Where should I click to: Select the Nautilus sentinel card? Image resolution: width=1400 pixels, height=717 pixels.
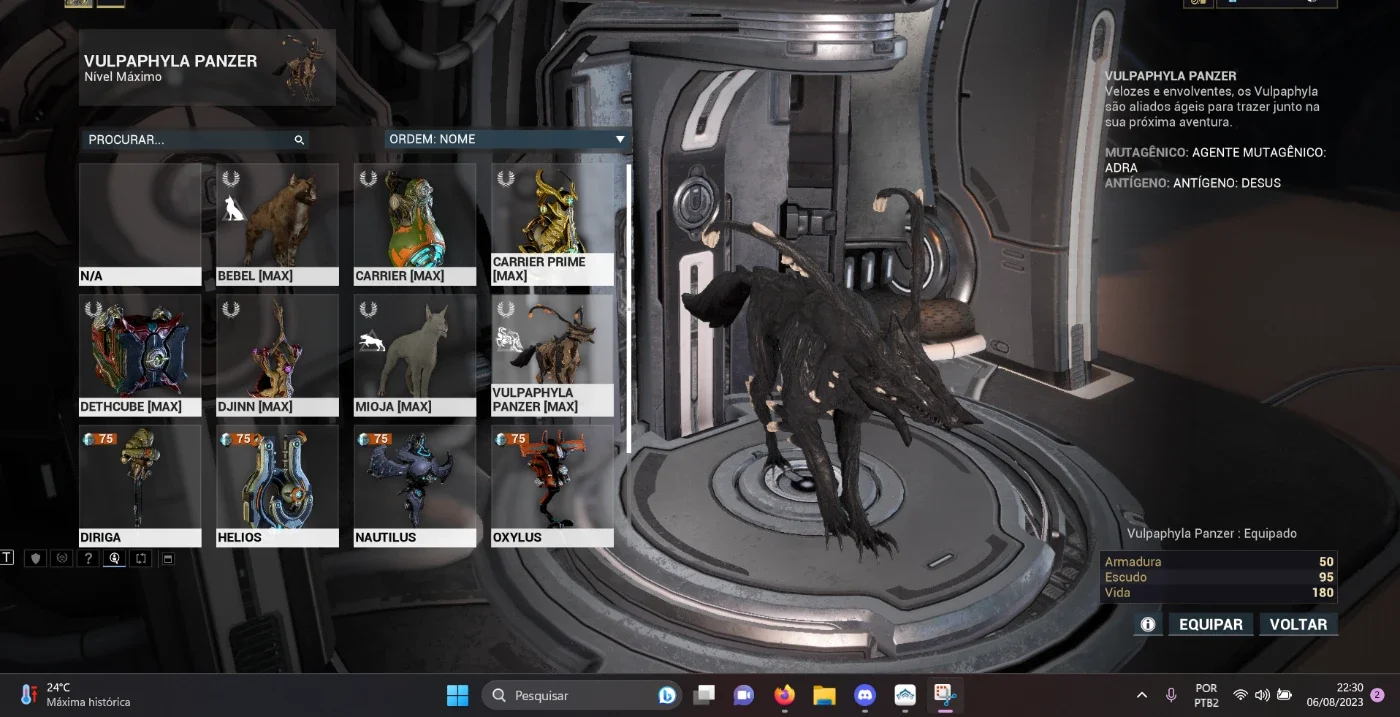tap(415, 486)
